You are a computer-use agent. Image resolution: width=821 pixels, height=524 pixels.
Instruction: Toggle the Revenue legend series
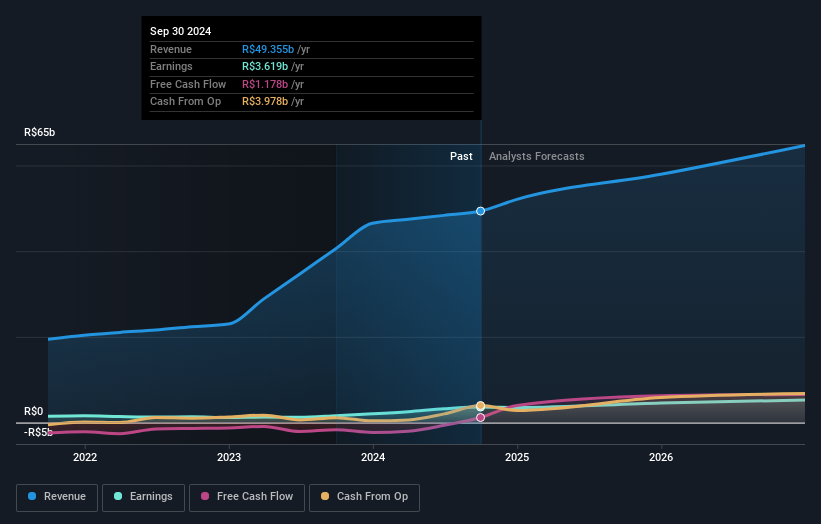(57, 497)
